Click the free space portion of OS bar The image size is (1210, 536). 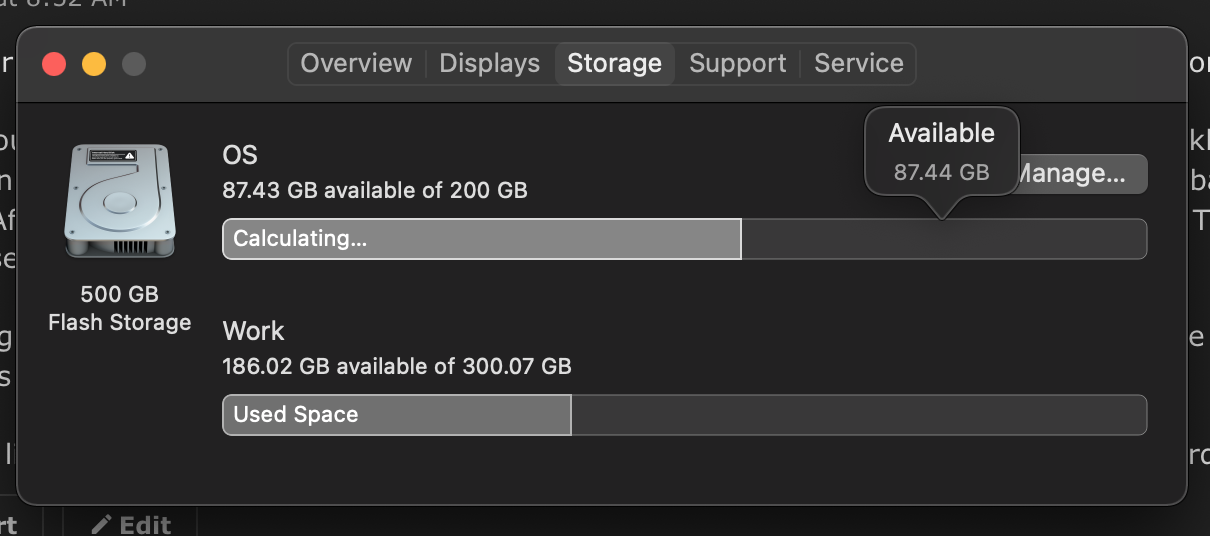coord(944,239)
